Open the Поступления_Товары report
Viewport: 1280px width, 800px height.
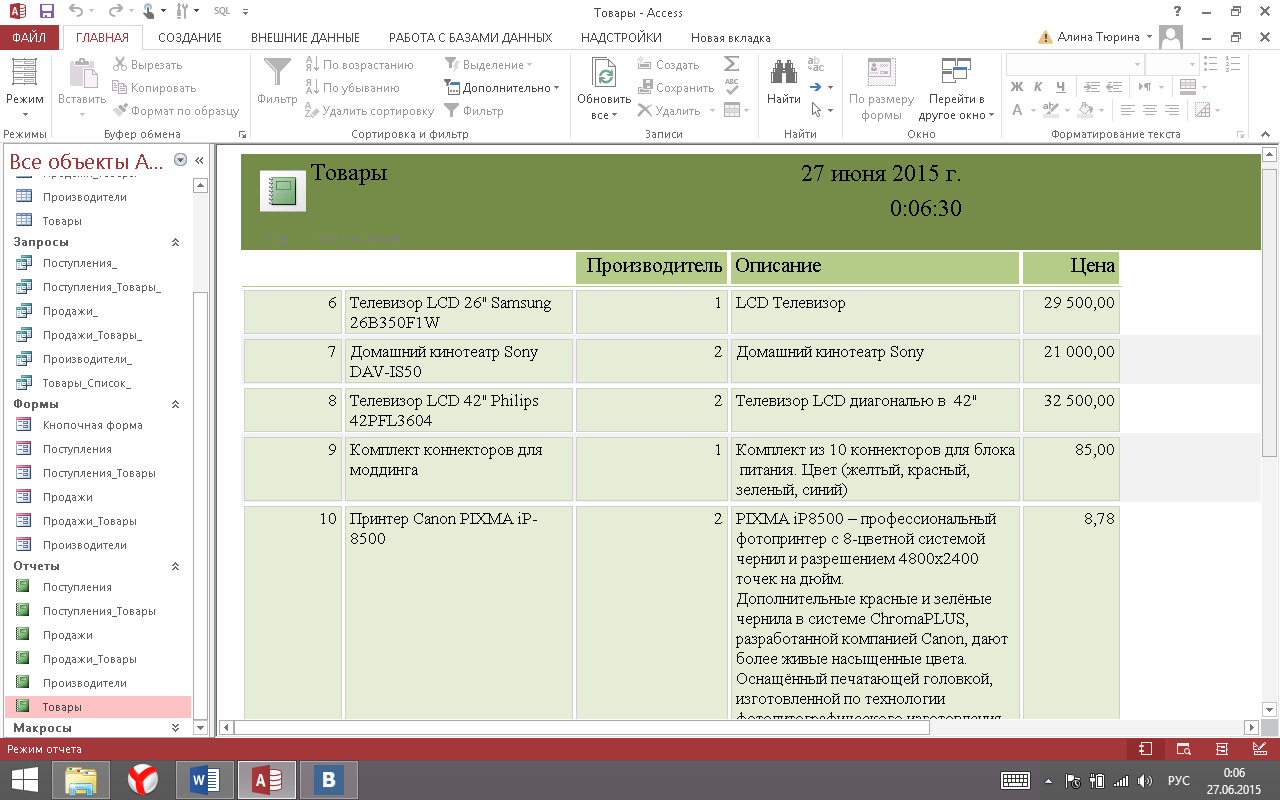tap(99, 611)
